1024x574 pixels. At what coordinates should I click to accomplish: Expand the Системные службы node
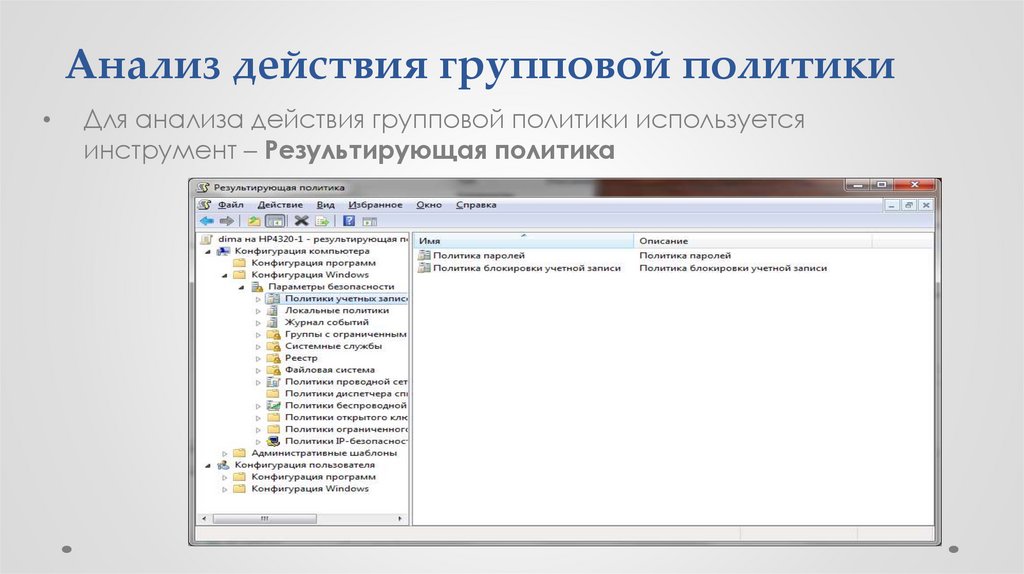tap(258, 347)
